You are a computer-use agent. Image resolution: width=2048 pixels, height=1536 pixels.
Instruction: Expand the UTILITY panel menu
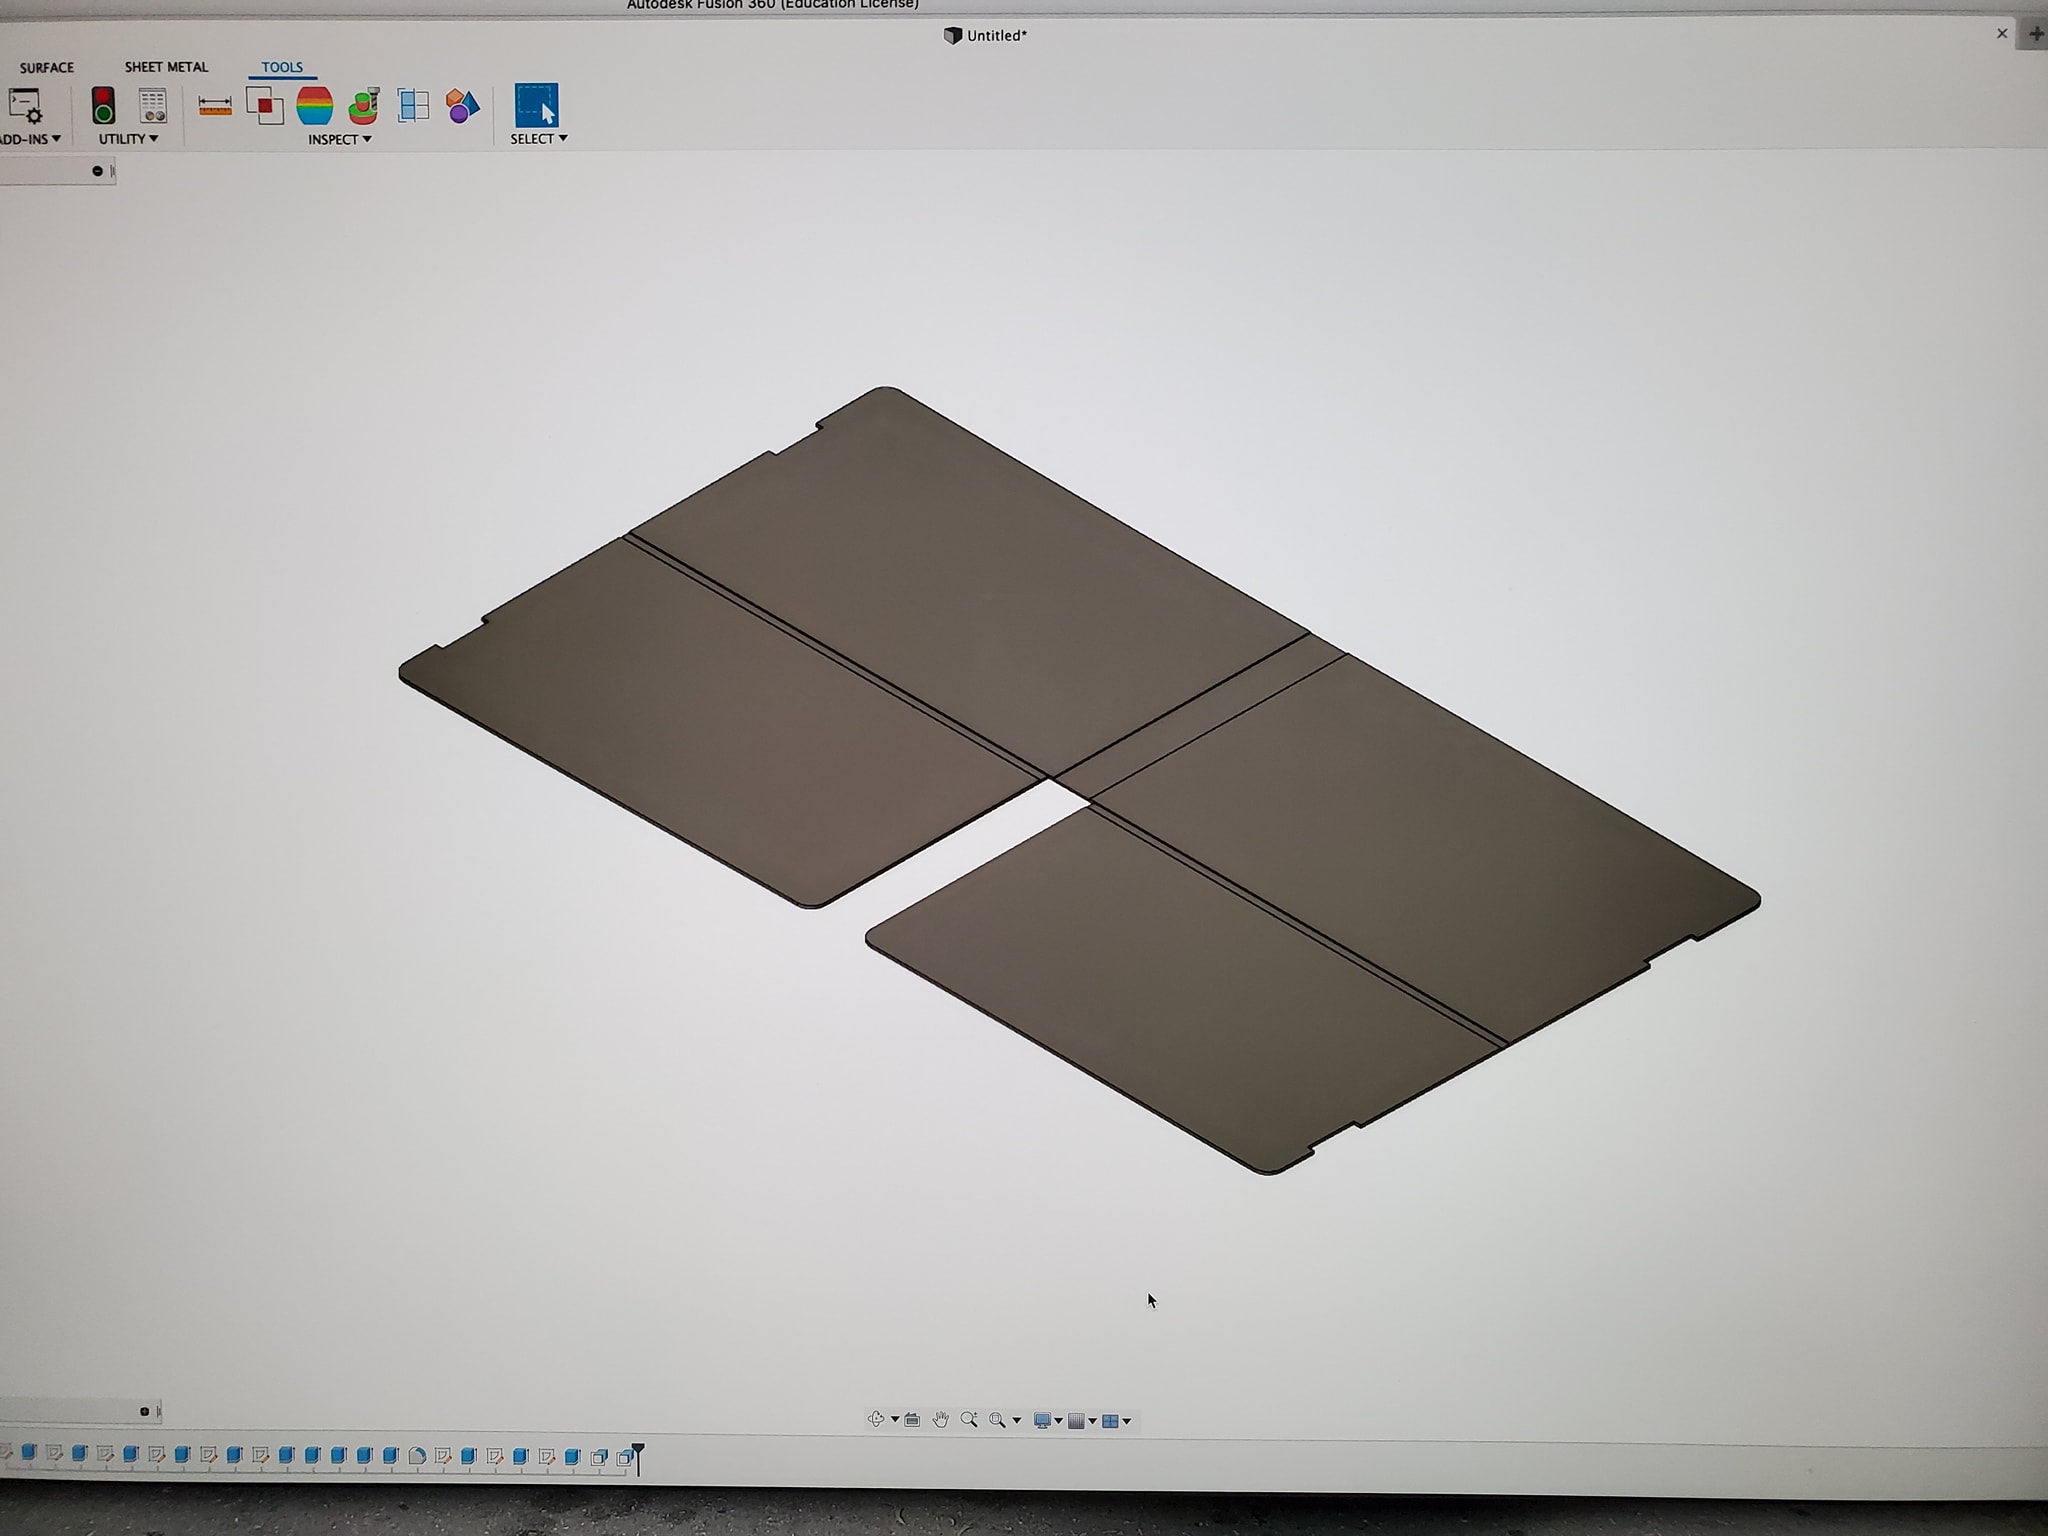(126, 140)
